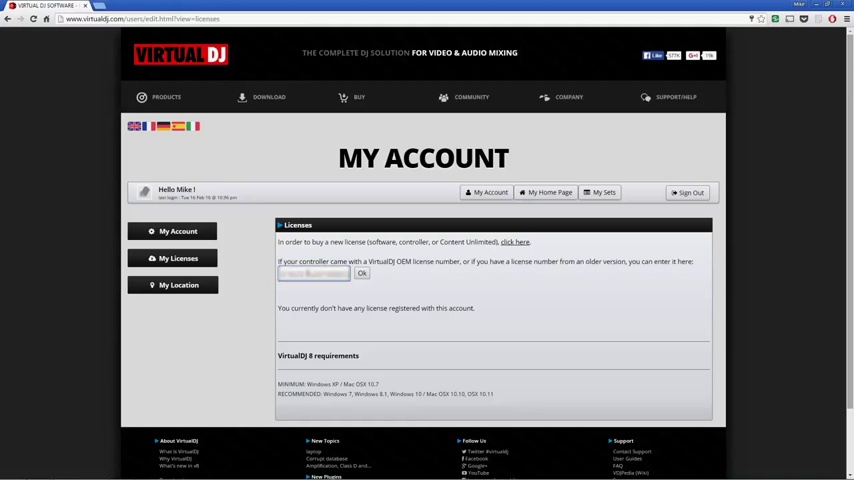This screenshot has width=854, height=480.
Task: Select the Italian flag language
Action: click(x=193, y=126)
